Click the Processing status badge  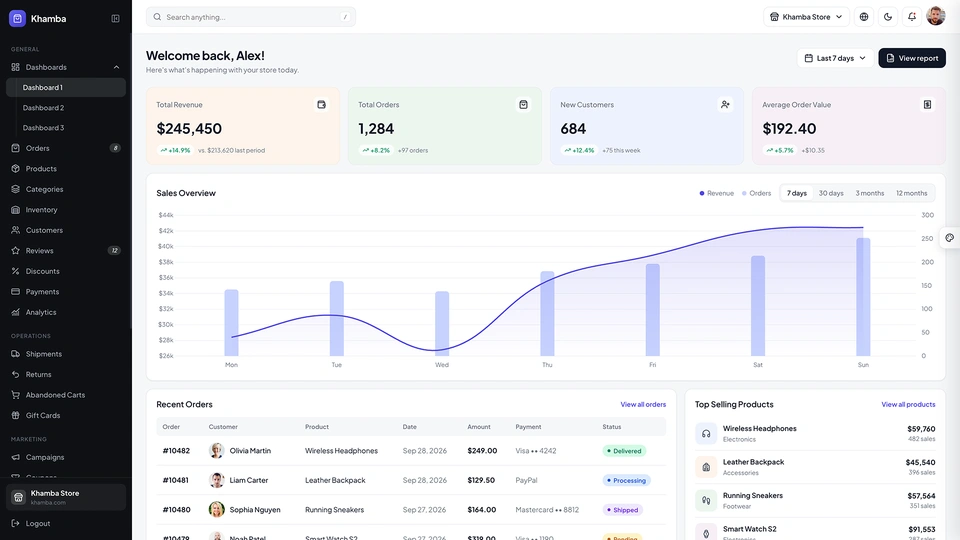point(626,481)
